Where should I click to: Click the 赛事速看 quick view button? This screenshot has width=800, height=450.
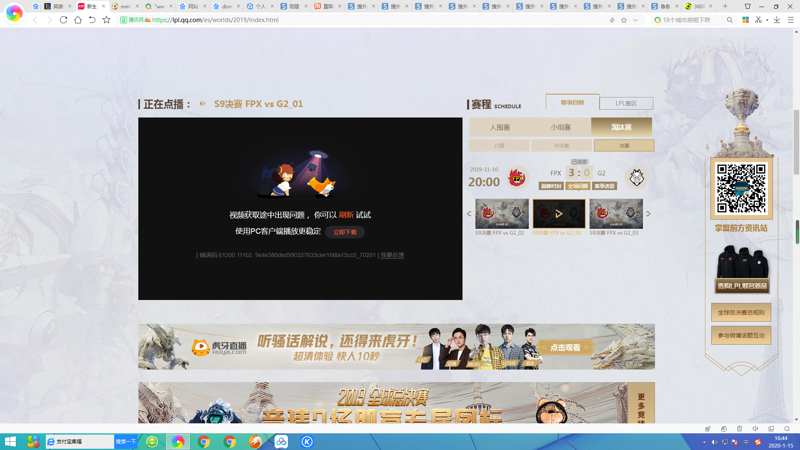tap(605, 186)
